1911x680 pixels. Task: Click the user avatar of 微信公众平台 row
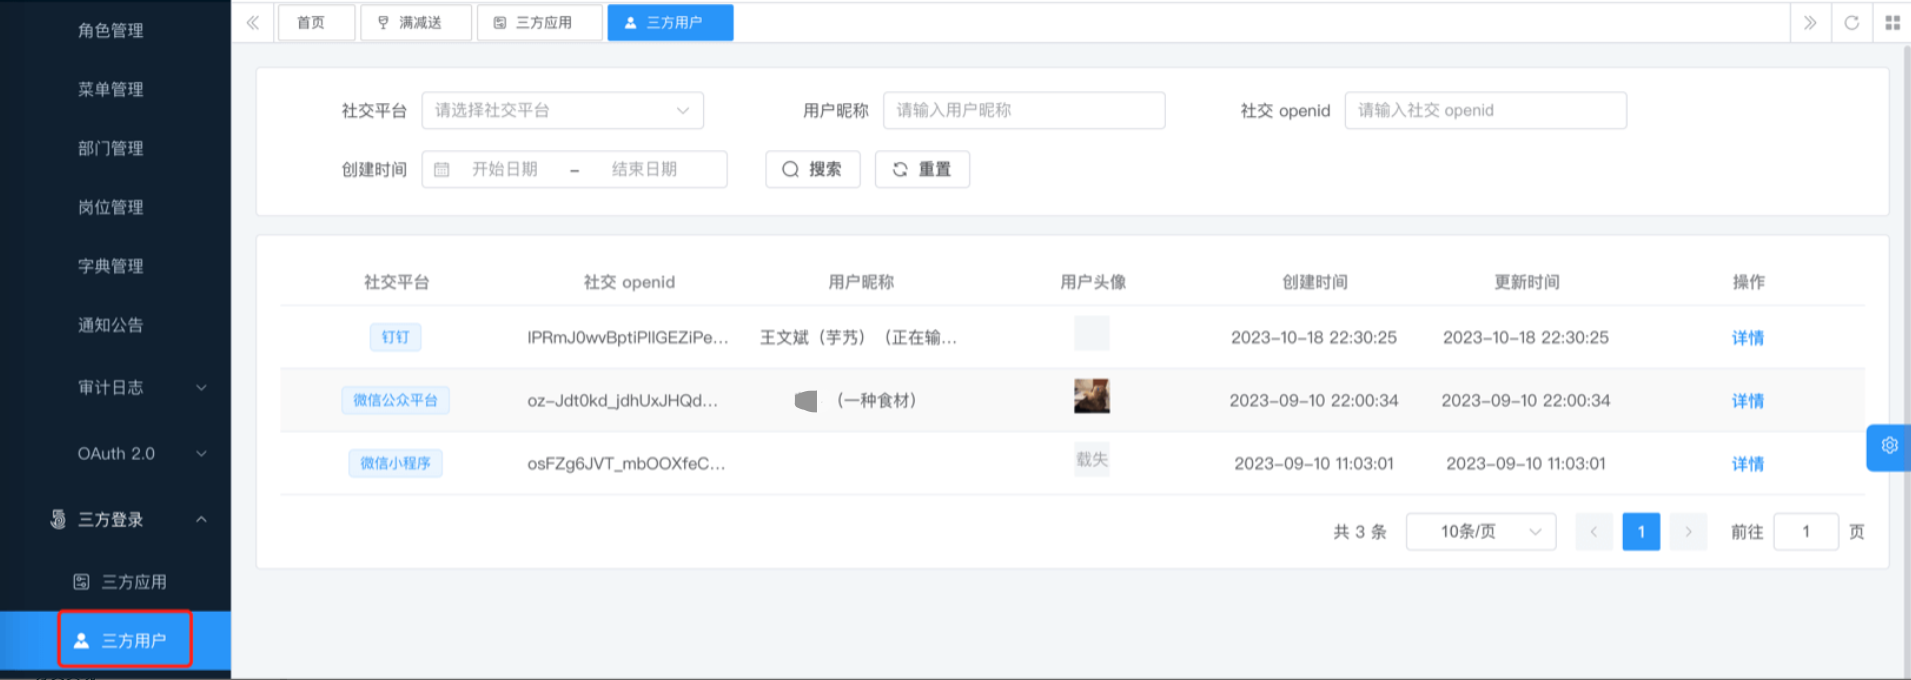click(x=1091, y=396)
